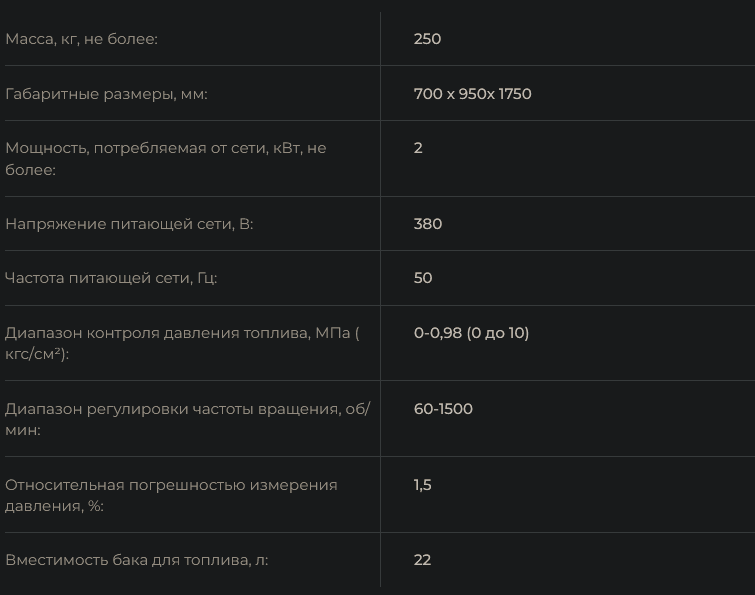Click the 'Вместимость бака для топлива, л:' label
Screen dimensions: 755x595
pos(137,560)
